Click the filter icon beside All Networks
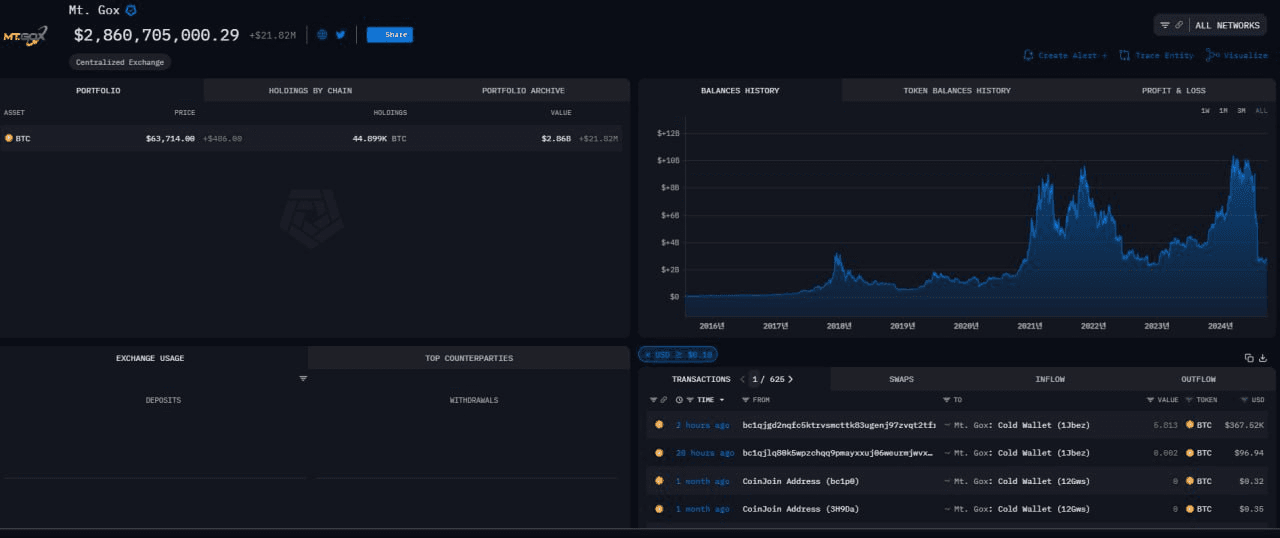The height and width of the screenshot is (538, 1280). (x=1165, y=25)
